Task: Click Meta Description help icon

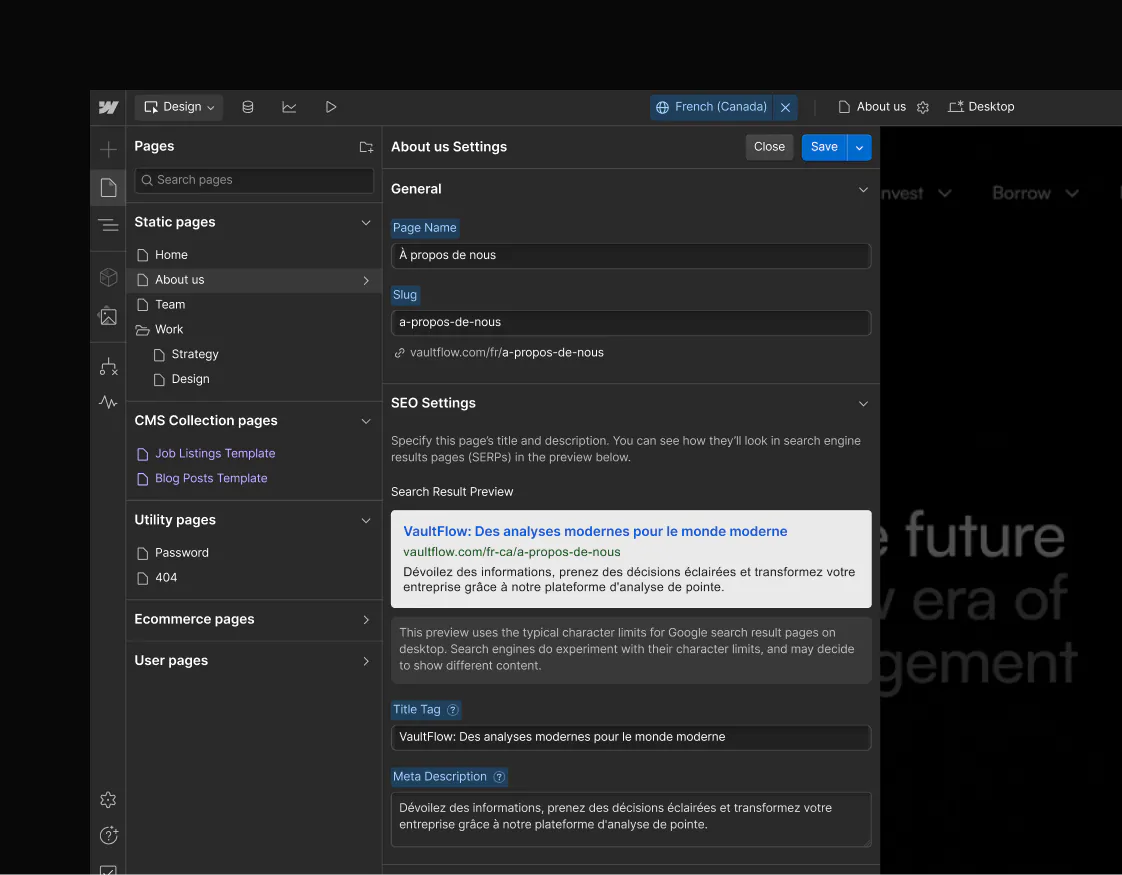Action: [499, 777]
